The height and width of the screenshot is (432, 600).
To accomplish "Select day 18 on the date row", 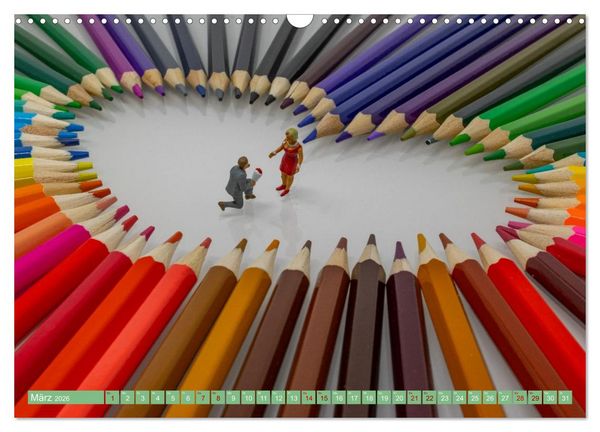I will click(369, 398).
